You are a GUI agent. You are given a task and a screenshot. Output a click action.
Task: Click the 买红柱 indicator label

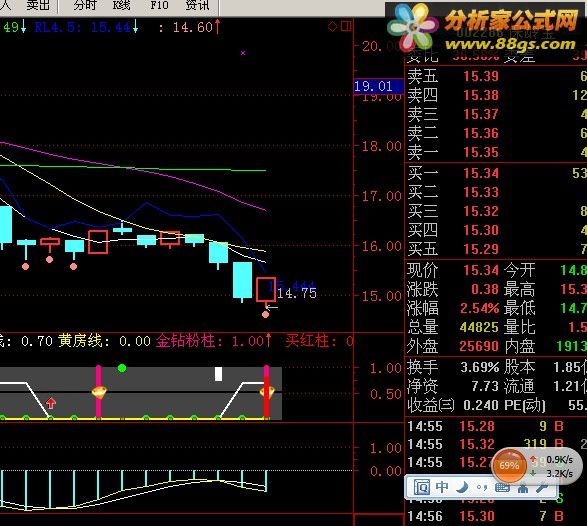(319, 341)
